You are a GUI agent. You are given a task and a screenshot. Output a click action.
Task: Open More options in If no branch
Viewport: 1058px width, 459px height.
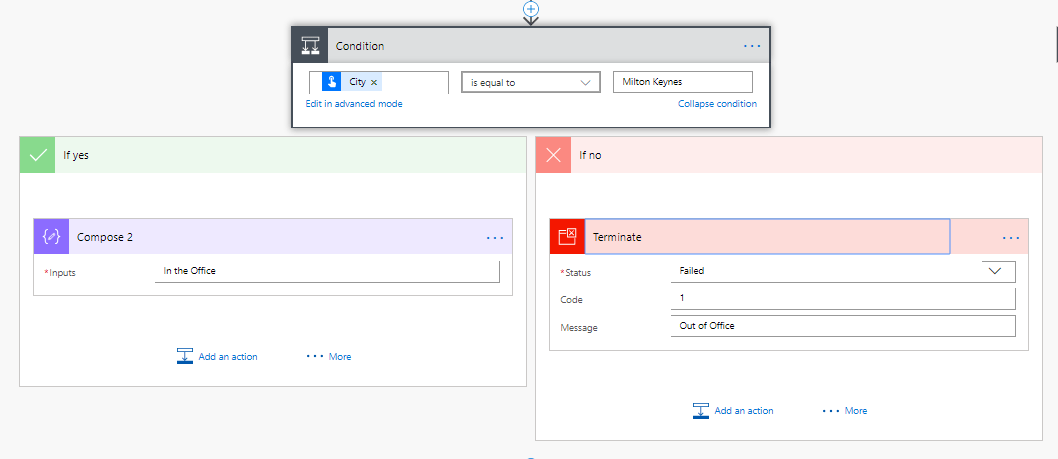pos(845,410)
